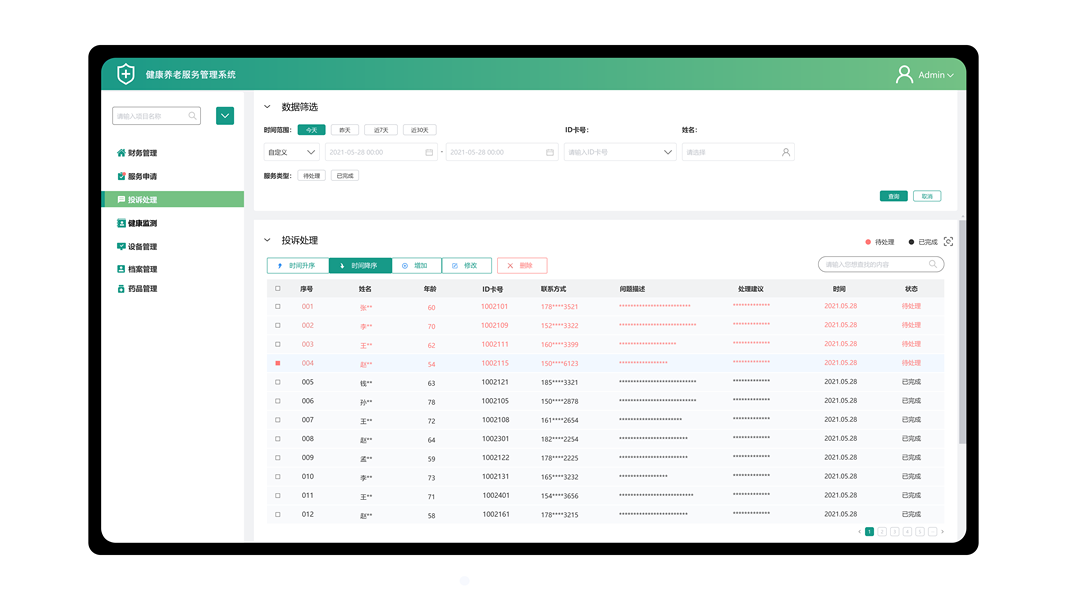1067x600 pixels.
Task: Click the 投诉处理 chat bubble icon
Action: [x=121, y=199]
